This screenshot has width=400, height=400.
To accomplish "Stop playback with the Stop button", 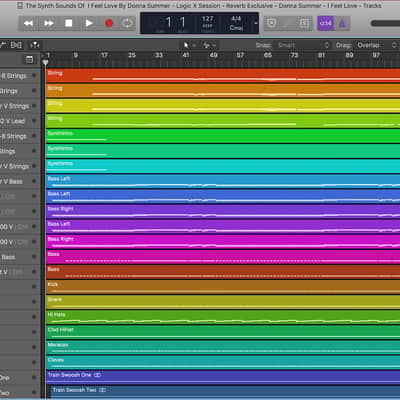I will [69, 23].
